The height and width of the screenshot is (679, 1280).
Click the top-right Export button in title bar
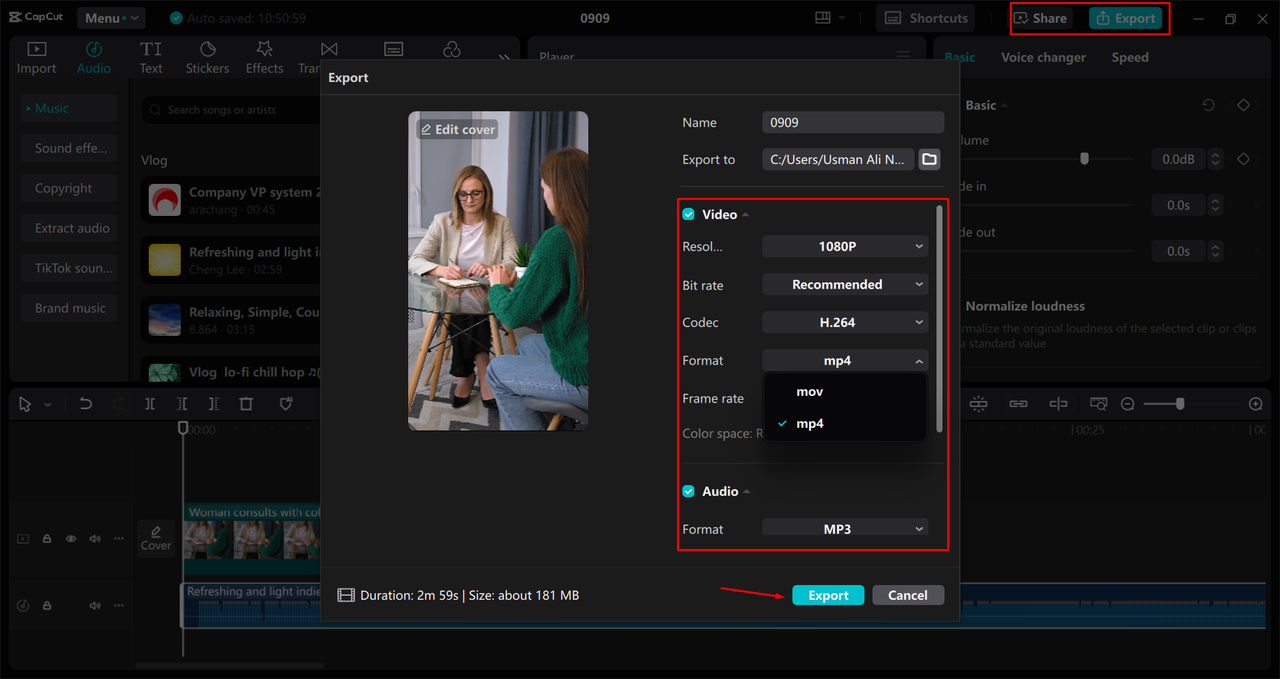(x=1125, y=18)
